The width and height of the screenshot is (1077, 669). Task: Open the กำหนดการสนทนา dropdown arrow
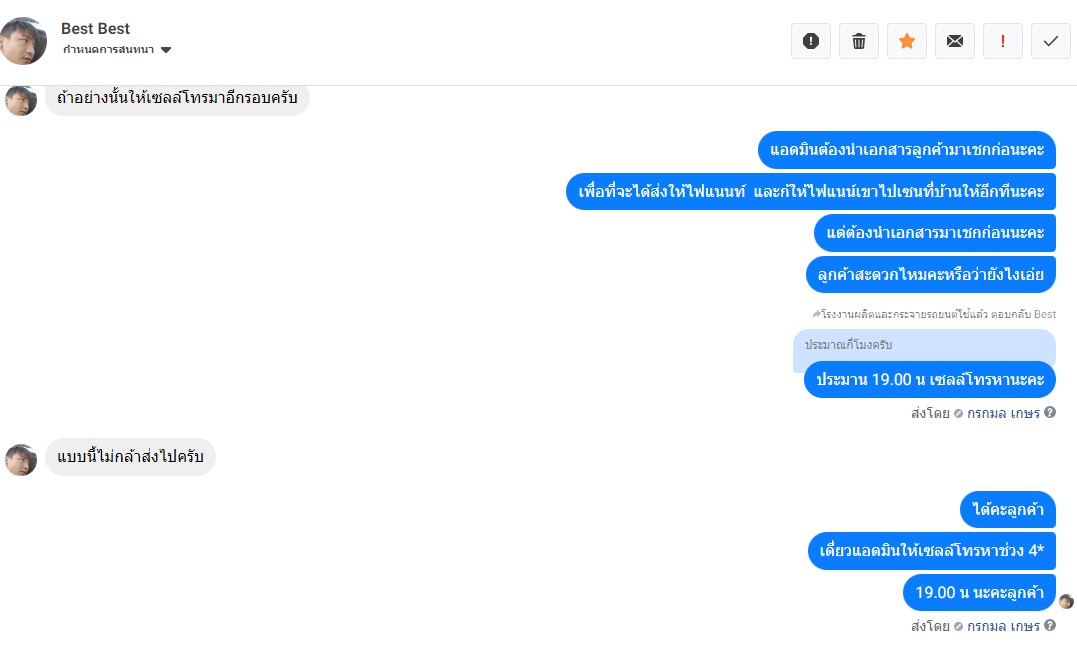point(166,49)
